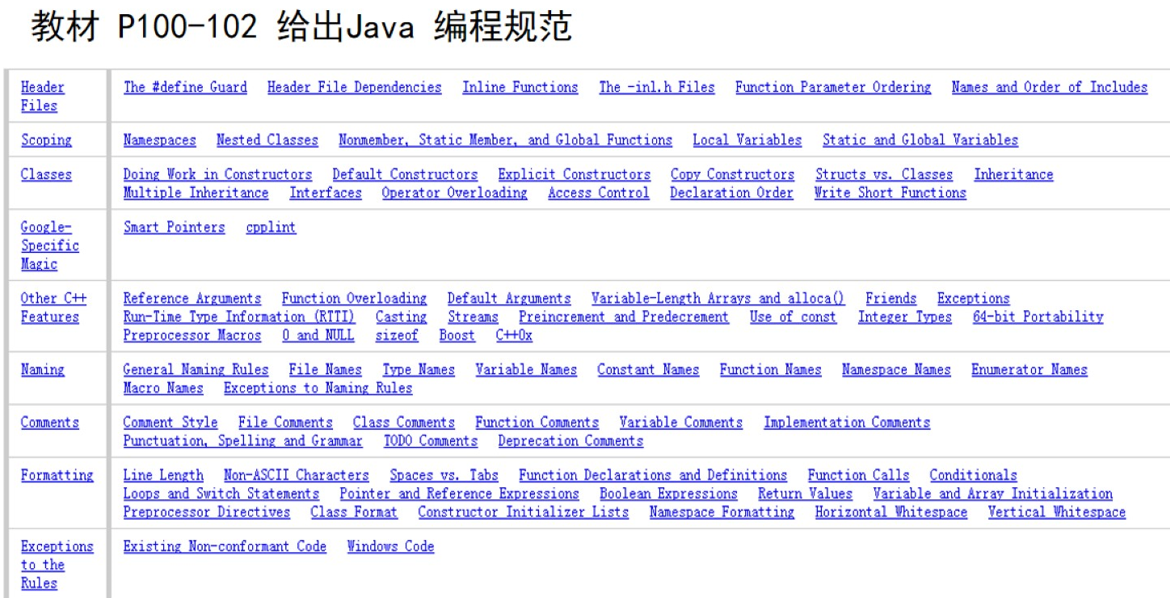Open the Access Control link

598,193
